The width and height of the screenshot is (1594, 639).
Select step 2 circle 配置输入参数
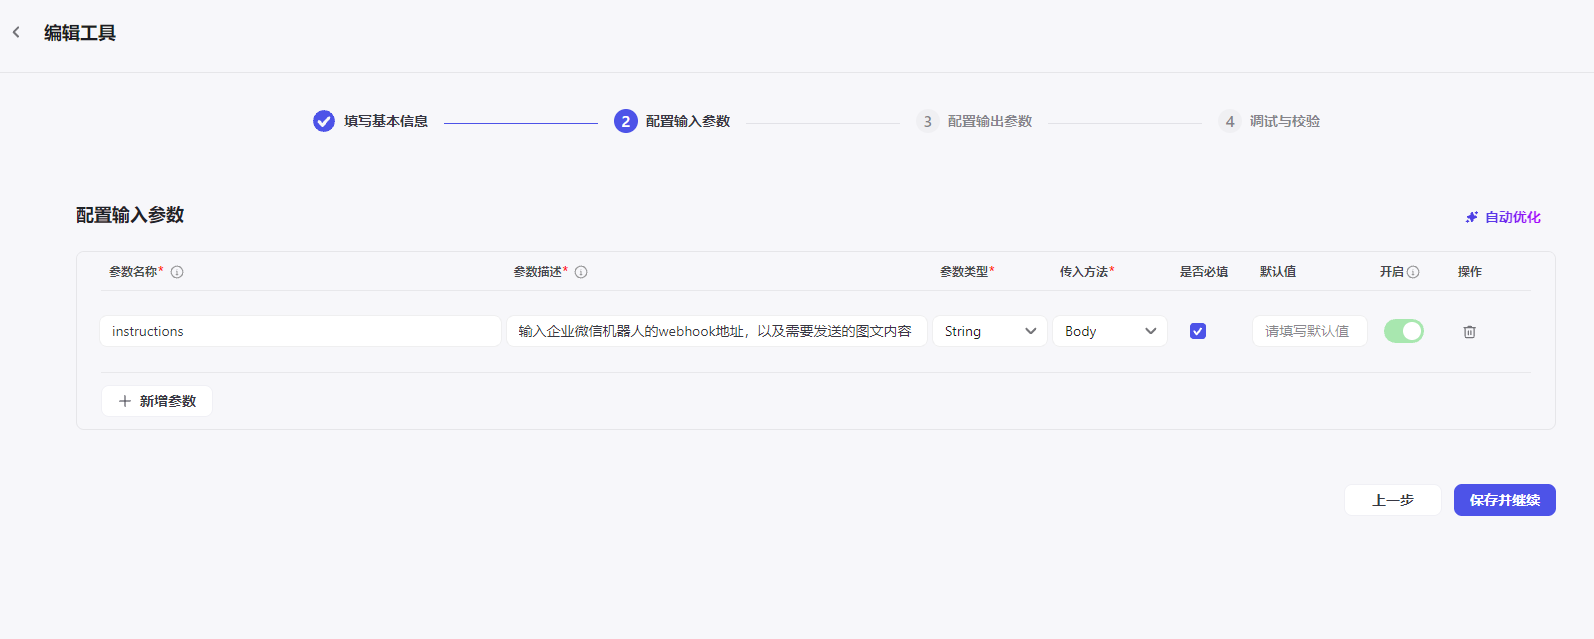tap(626, 121)
